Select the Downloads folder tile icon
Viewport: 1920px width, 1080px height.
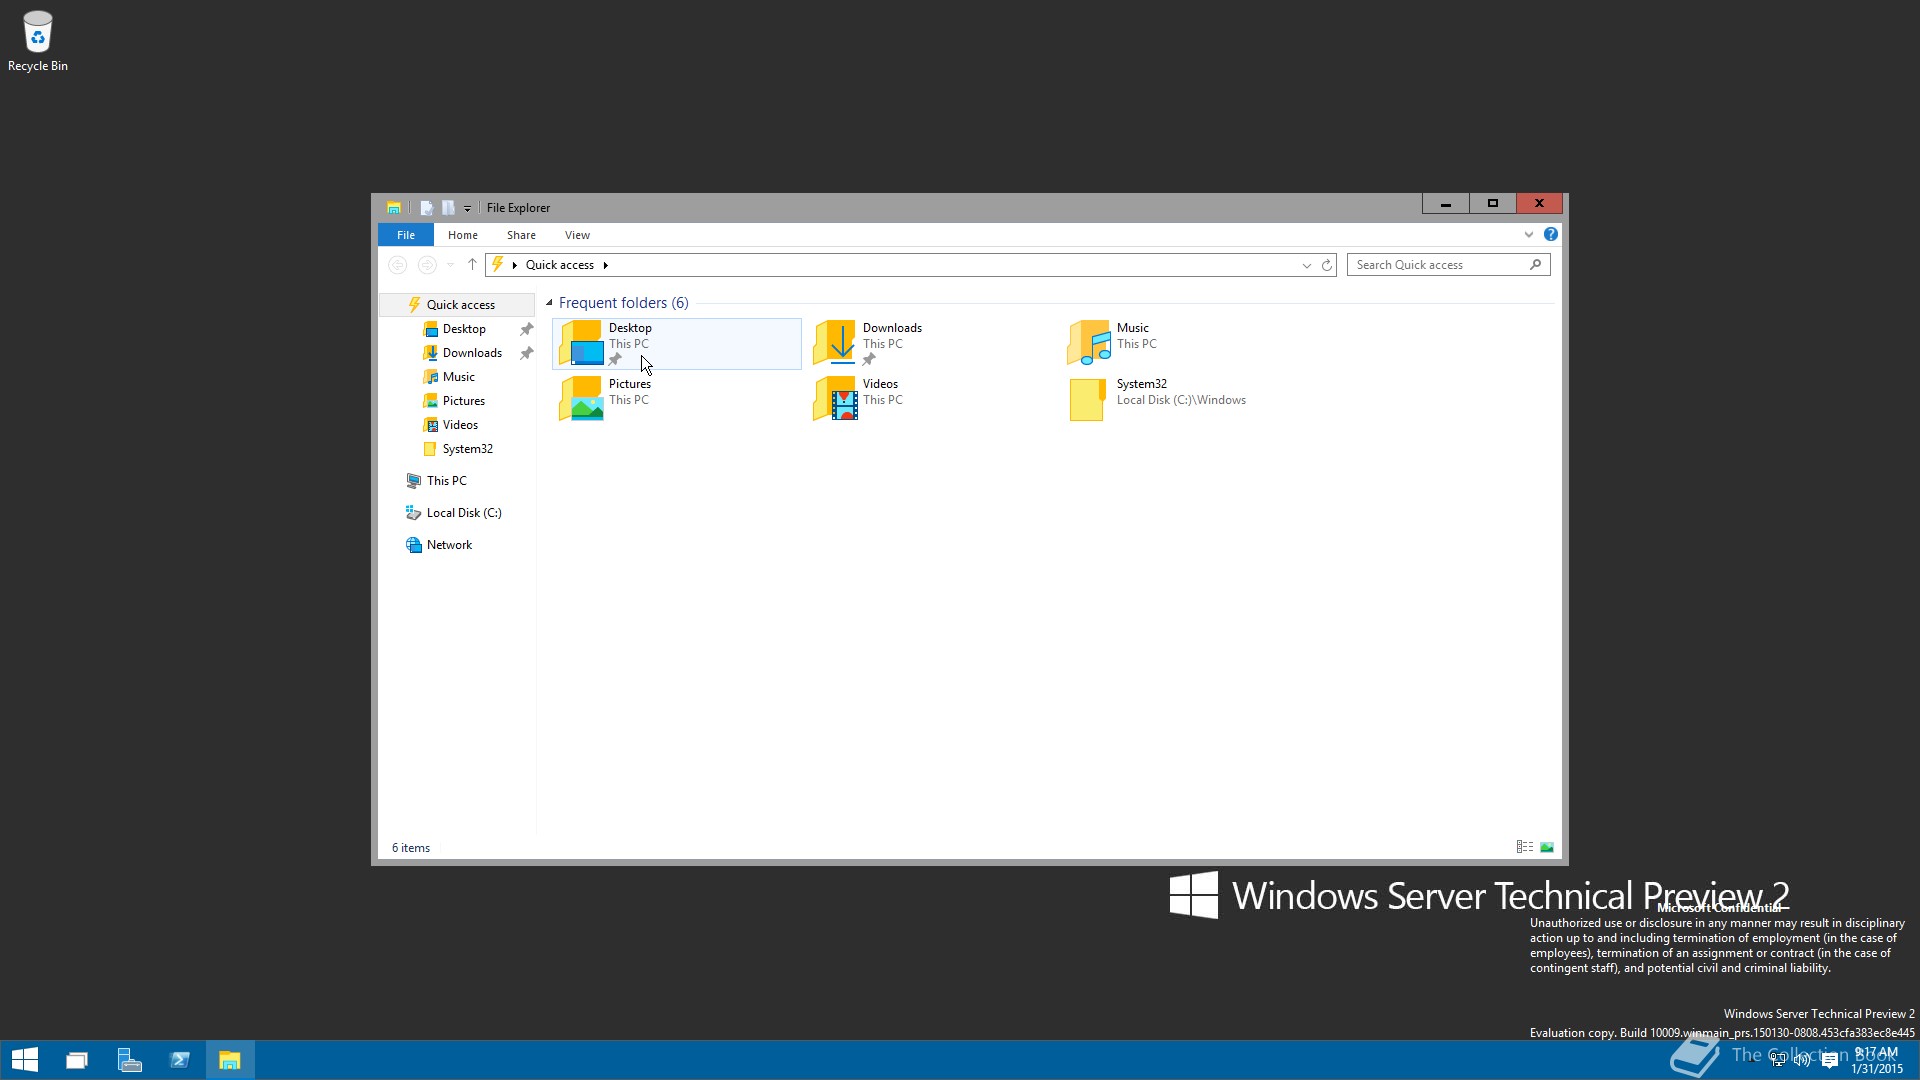point(836,343)
